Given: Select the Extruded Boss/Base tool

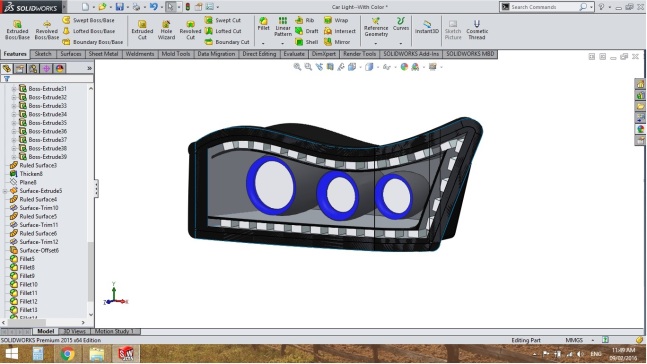Looking at the screenshot, I should tap(17, 30).
